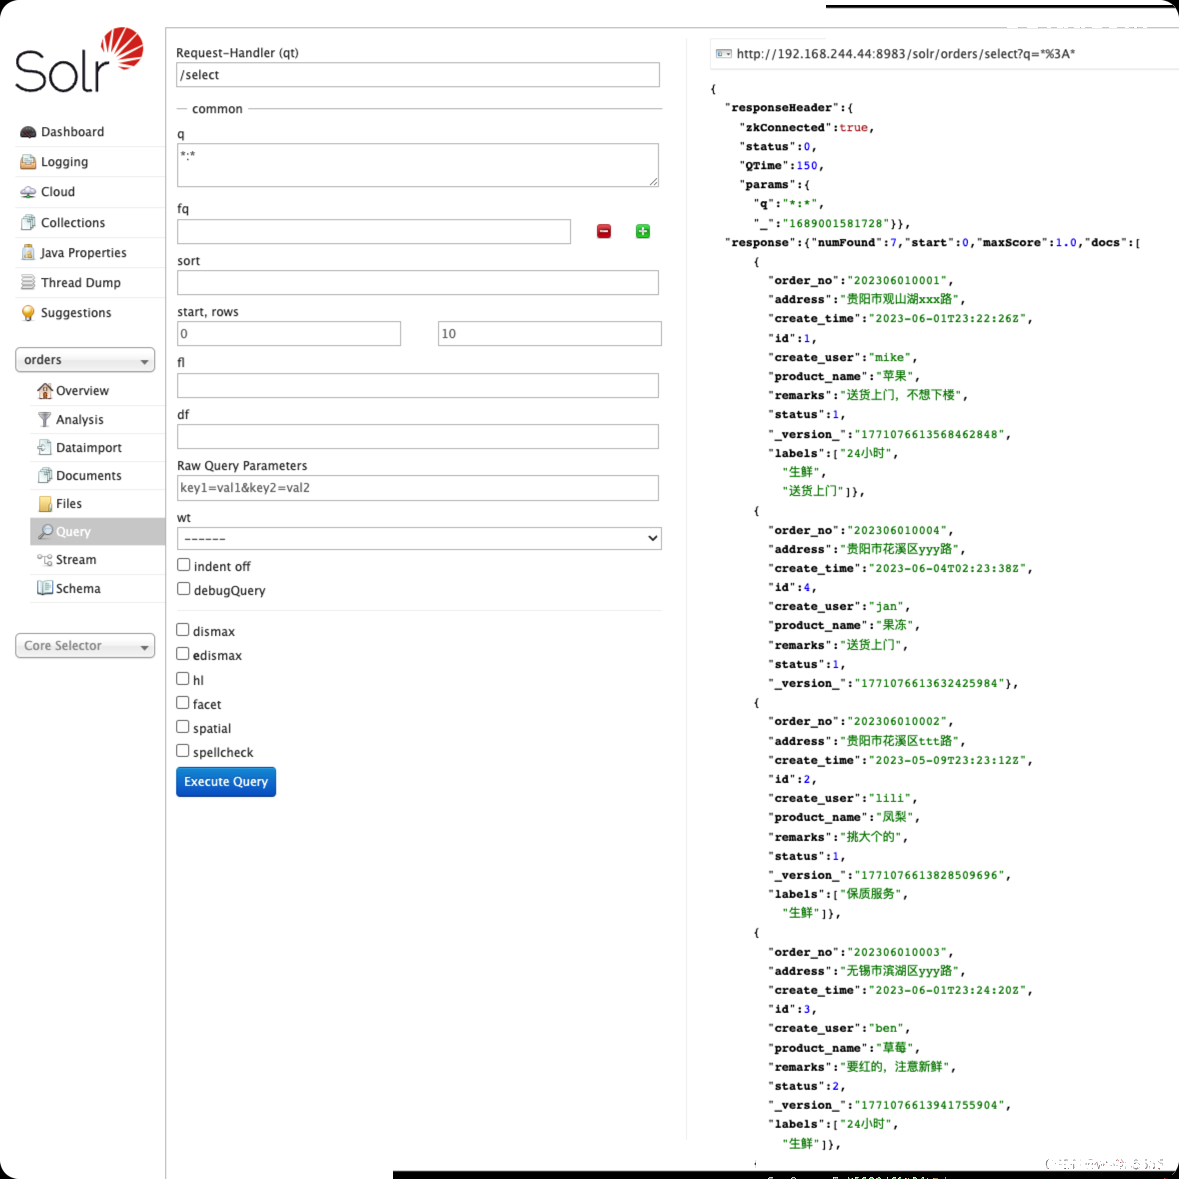Click create_user value "mike"
The image size is (1179, 1179).
pyautogui.click(x=890, y=358)
